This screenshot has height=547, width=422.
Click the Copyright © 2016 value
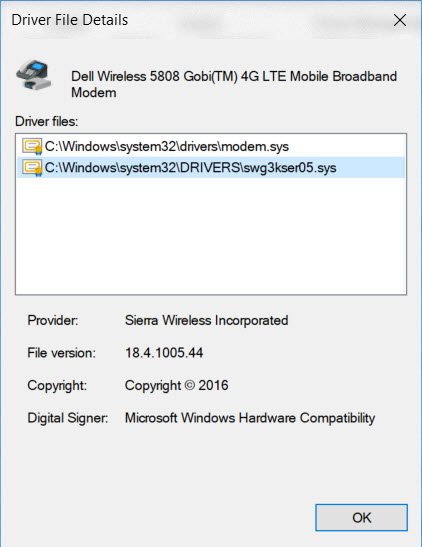176,385
